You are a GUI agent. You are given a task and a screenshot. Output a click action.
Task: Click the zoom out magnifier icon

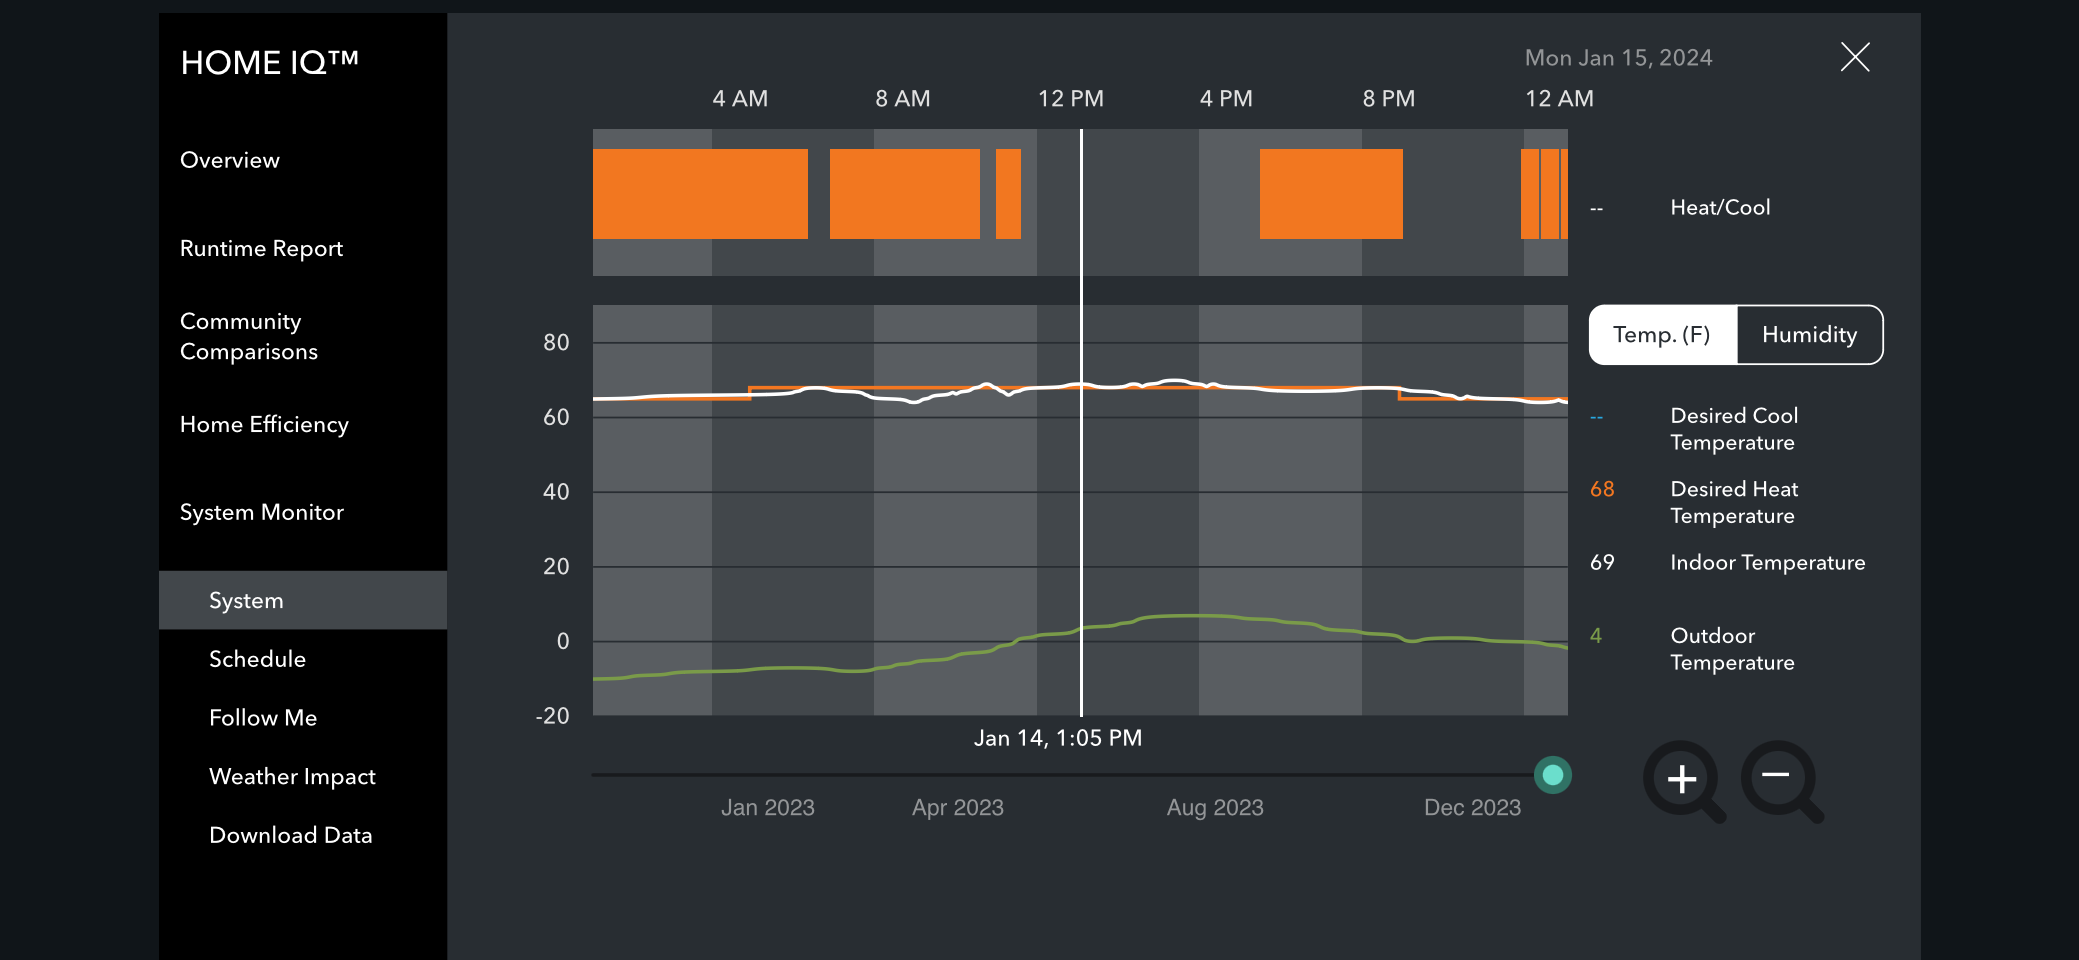pos(1778,778)
